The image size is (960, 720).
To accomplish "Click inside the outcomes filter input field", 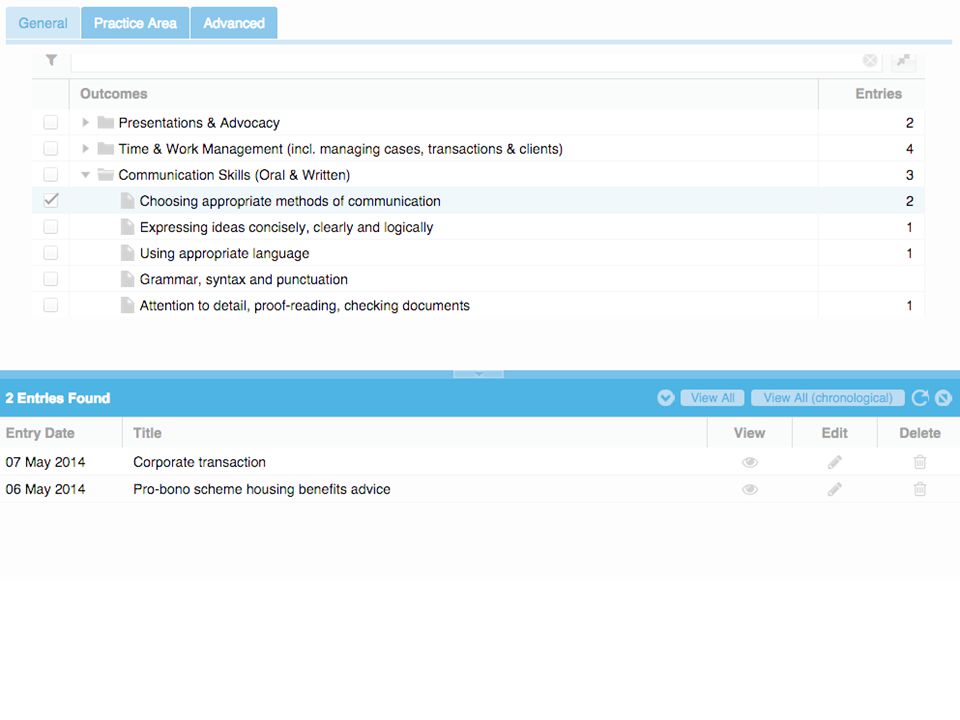I will 465,61.
